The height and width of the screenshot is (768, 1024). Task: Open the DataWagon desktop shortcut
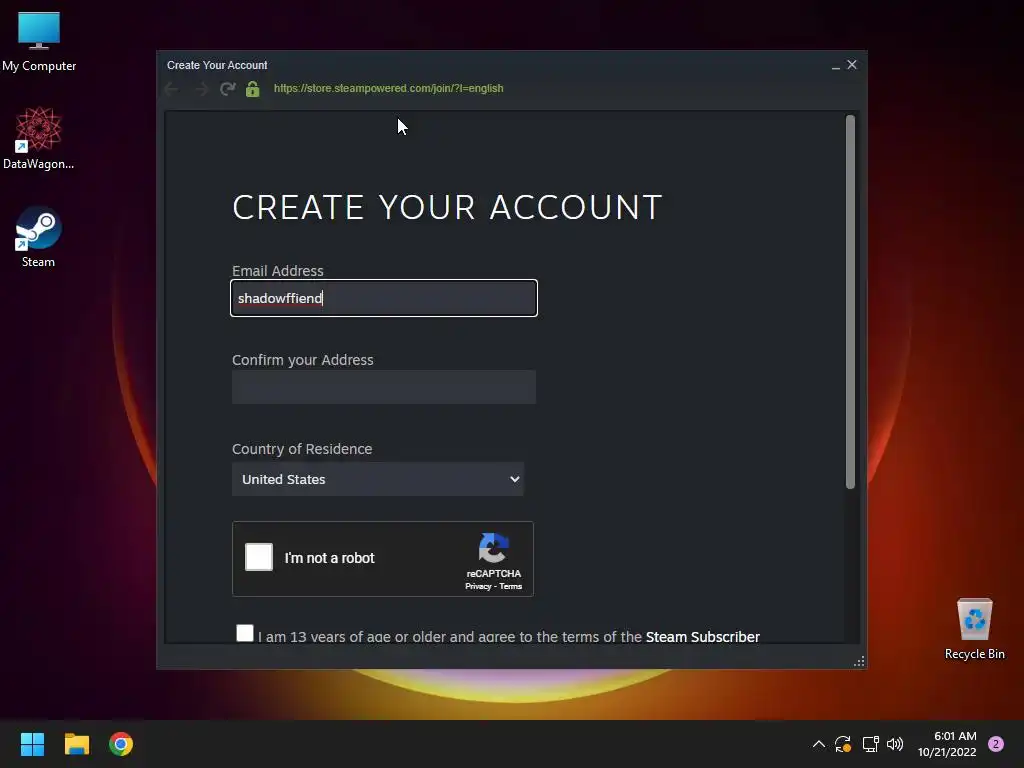[39, 138]
